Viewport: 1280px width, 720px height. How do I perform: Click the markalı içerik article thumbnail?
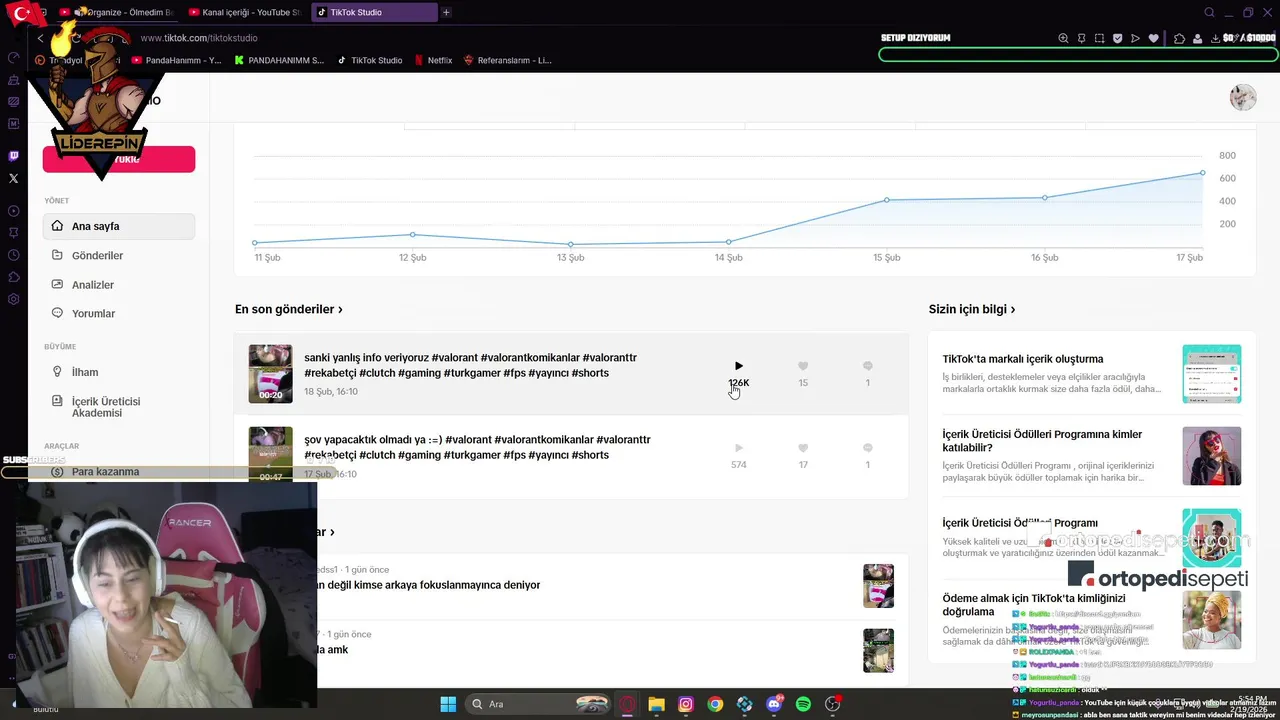(x=1211, y=374)
